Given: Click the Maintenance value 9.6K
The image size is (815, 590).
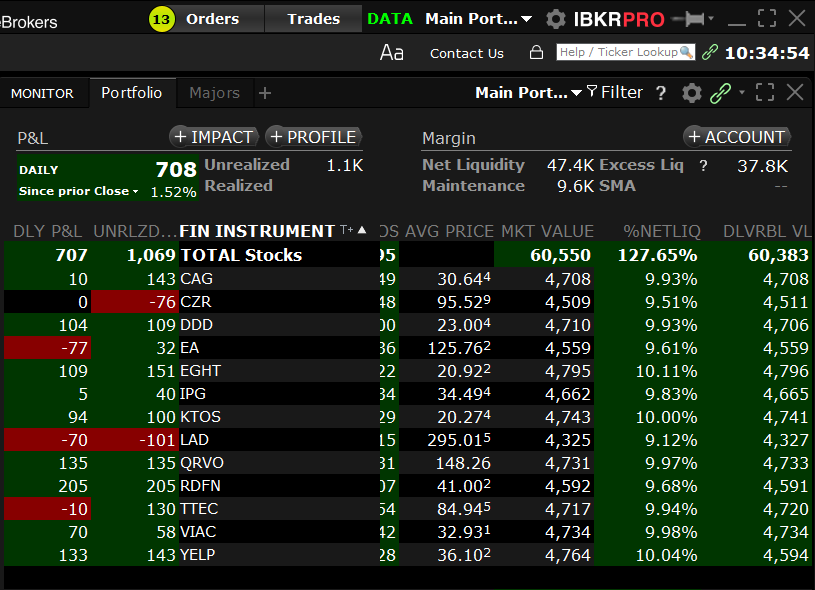Looking at the screenshot, I should point(575,186).
